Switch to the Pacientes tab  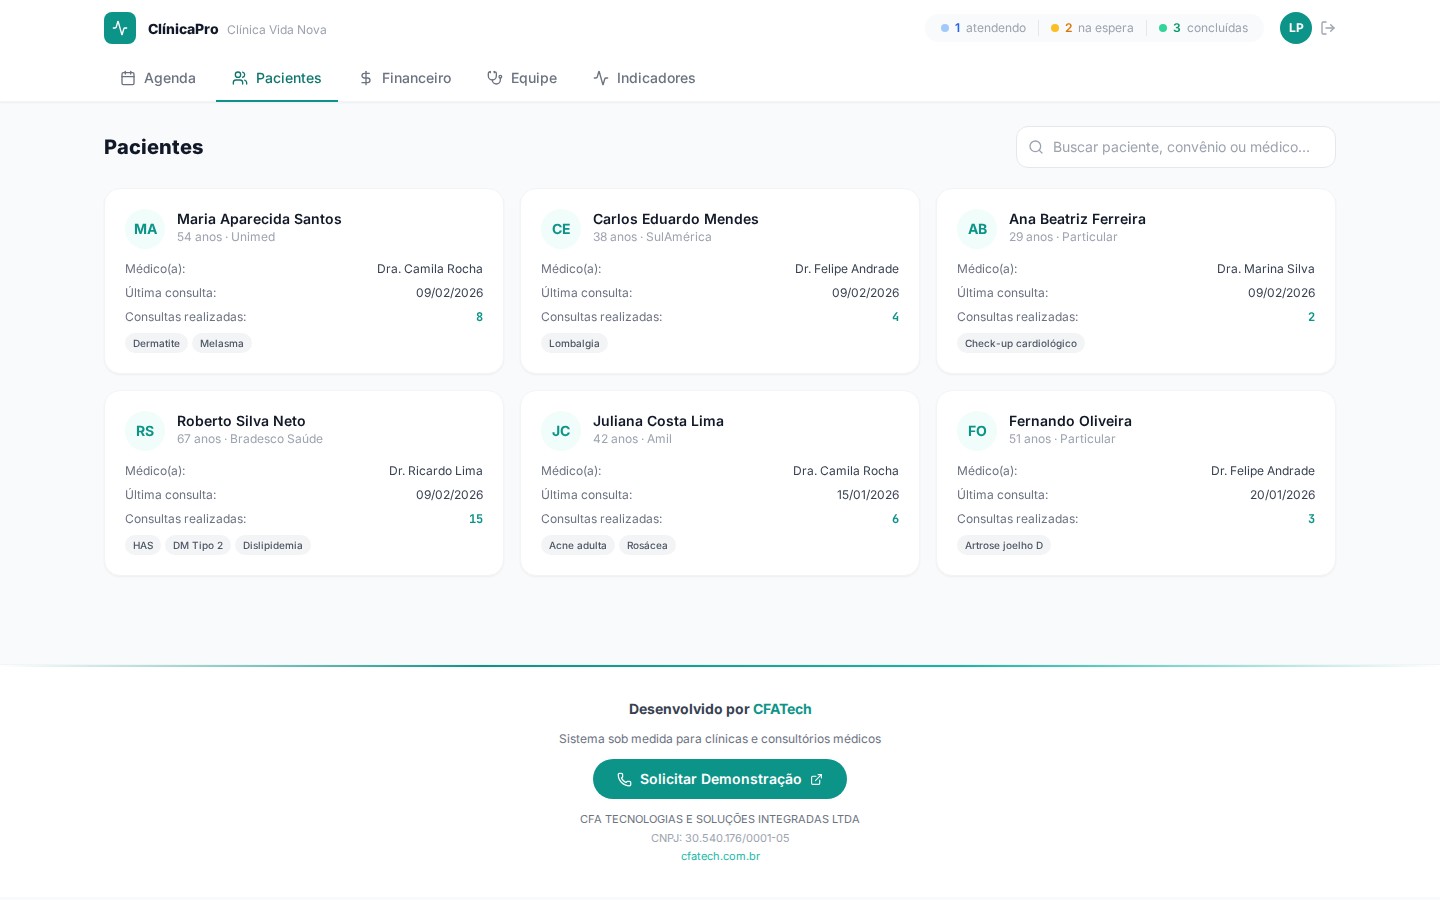(x=277, y=78)
